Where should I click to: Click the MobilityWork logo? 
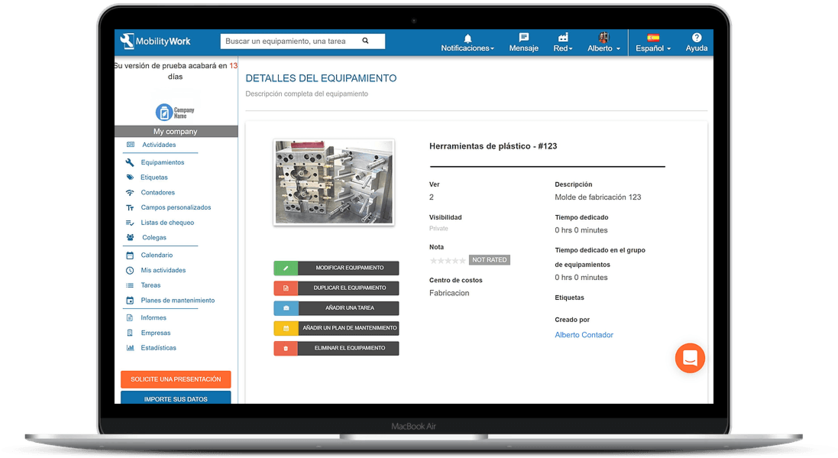156,41
